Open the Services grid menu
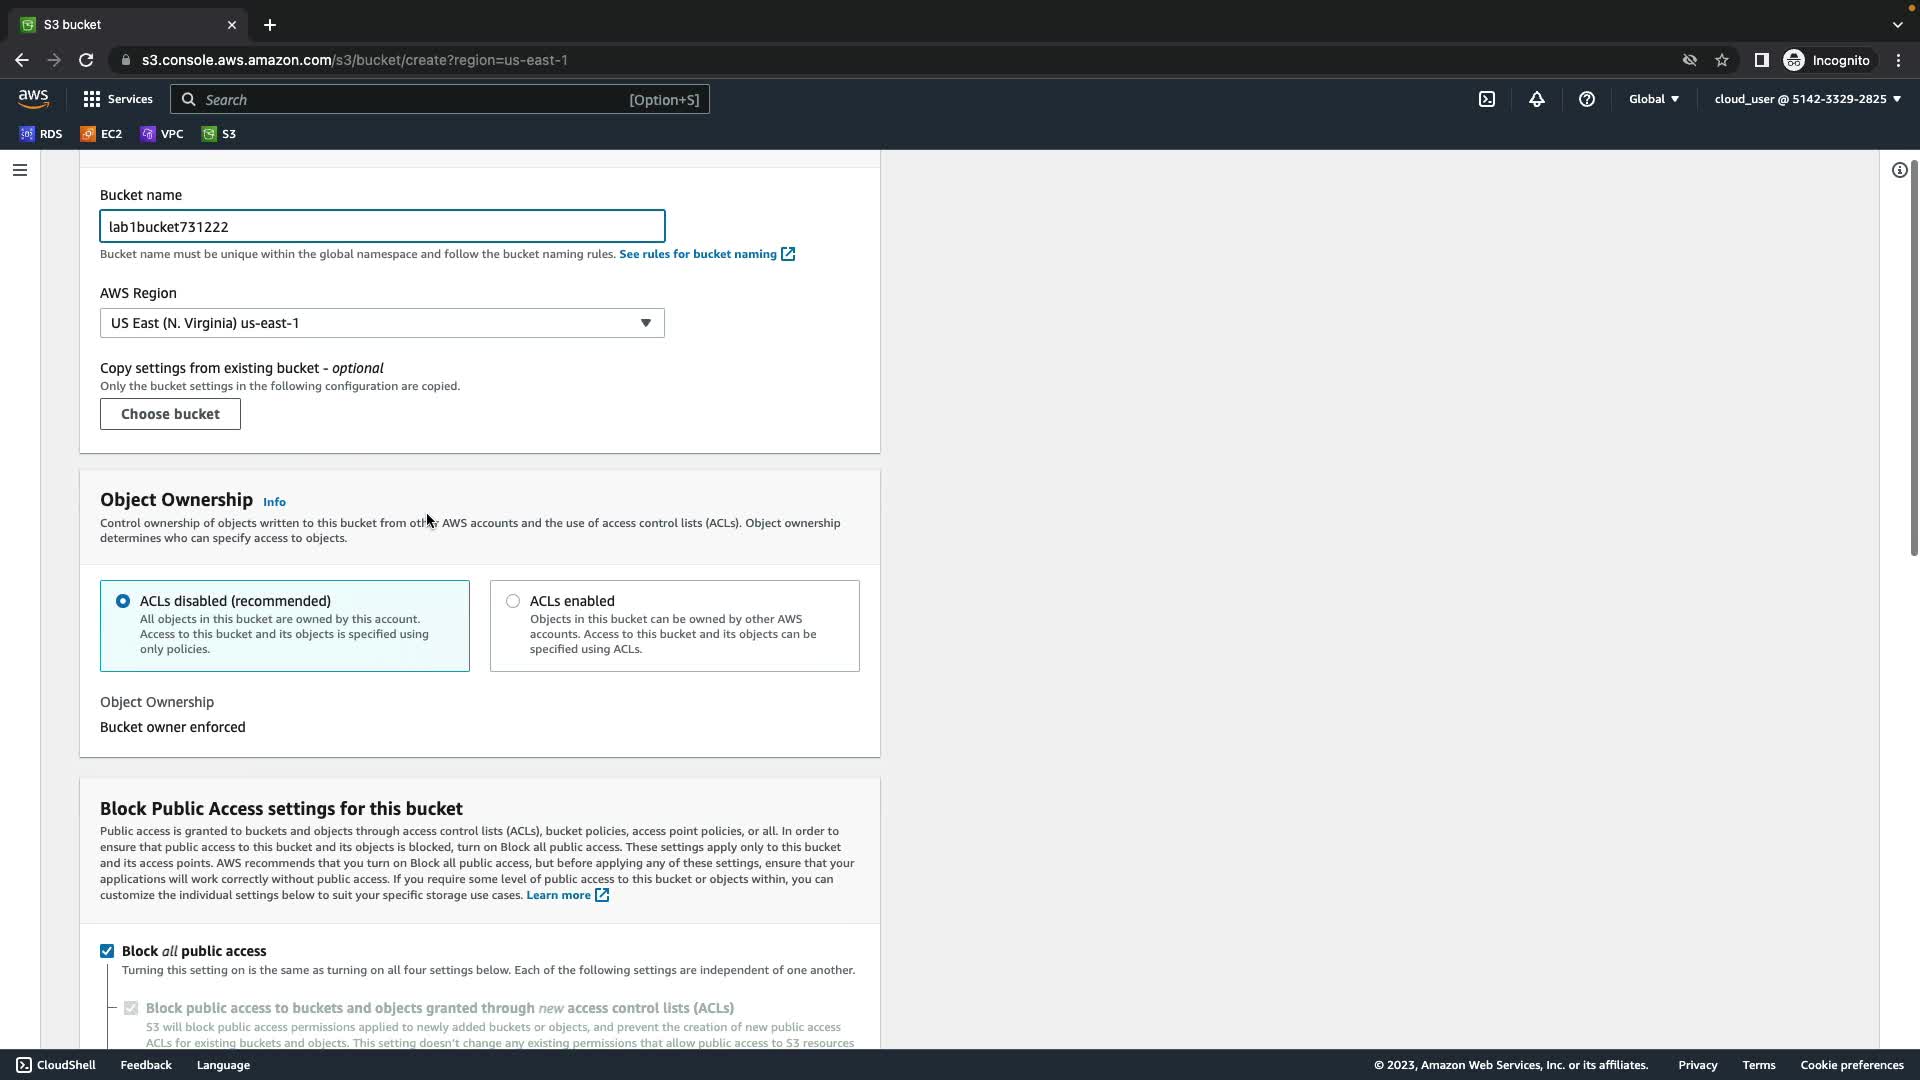Screen dimensions: 1920x1080 118,99
